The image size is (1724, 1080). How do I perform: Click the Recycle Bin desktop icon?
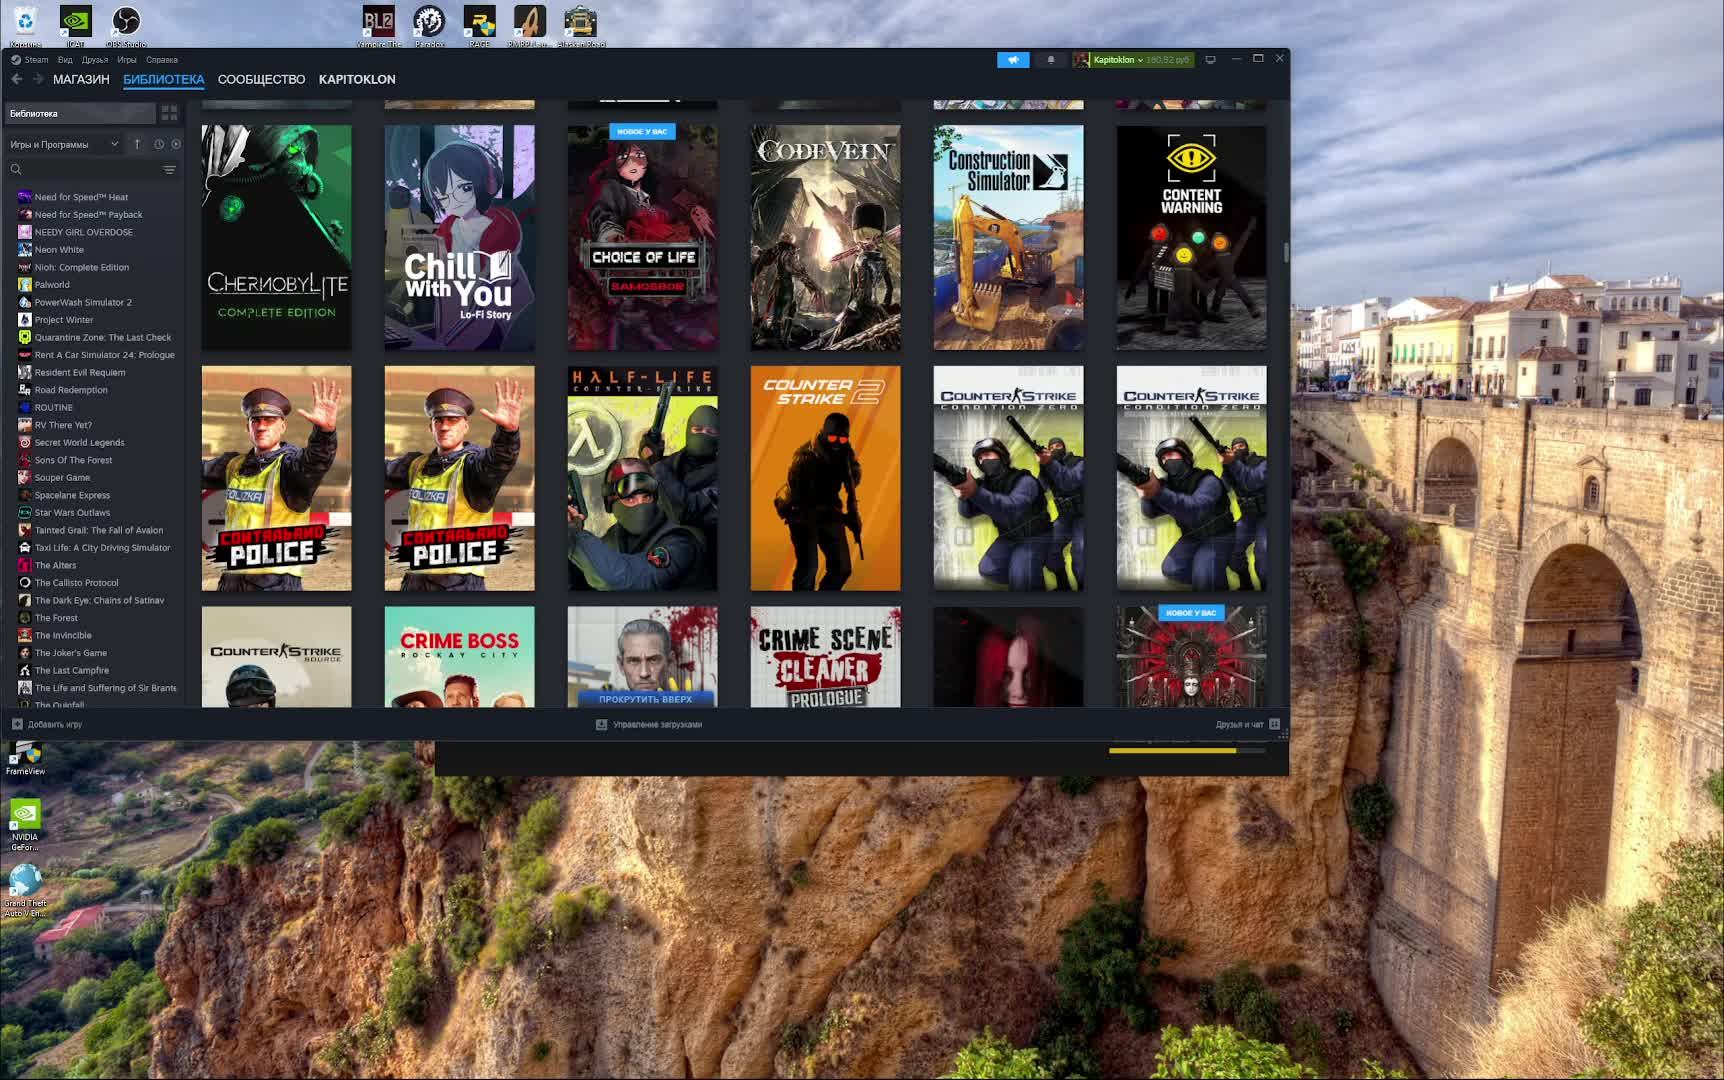tap(25, 27)
